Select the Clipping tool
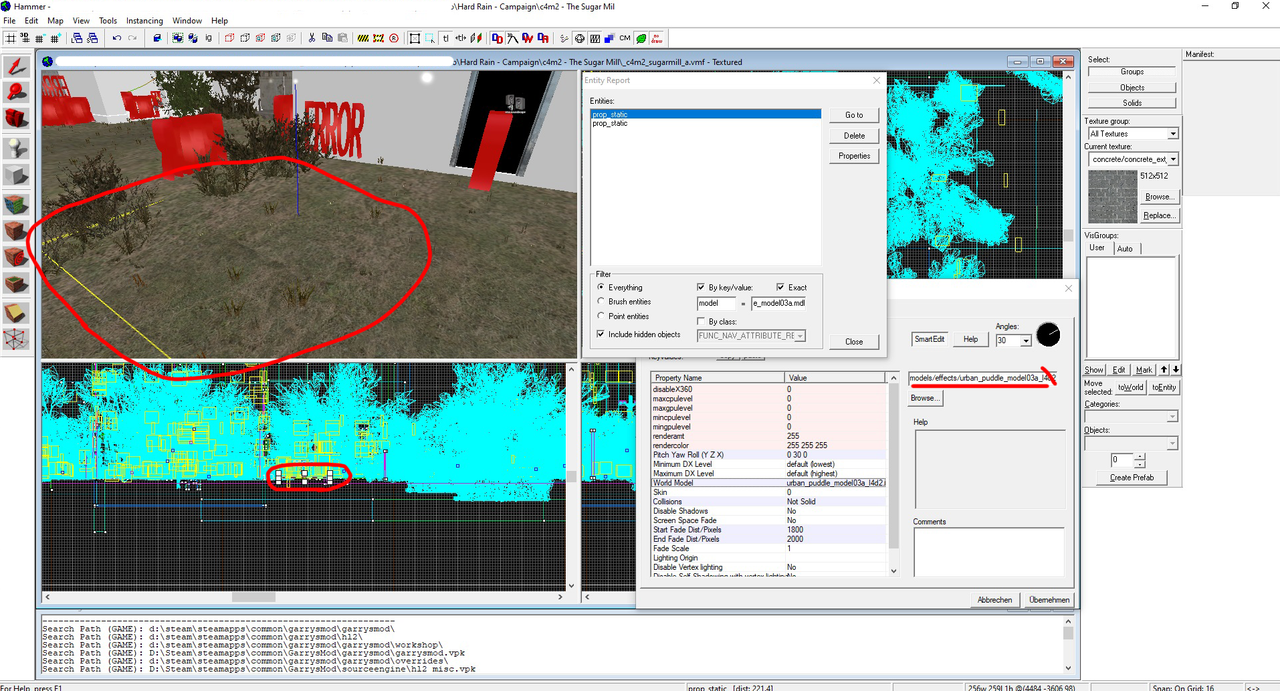This screenshot has width=1280, height=691. tap(17, 314)
